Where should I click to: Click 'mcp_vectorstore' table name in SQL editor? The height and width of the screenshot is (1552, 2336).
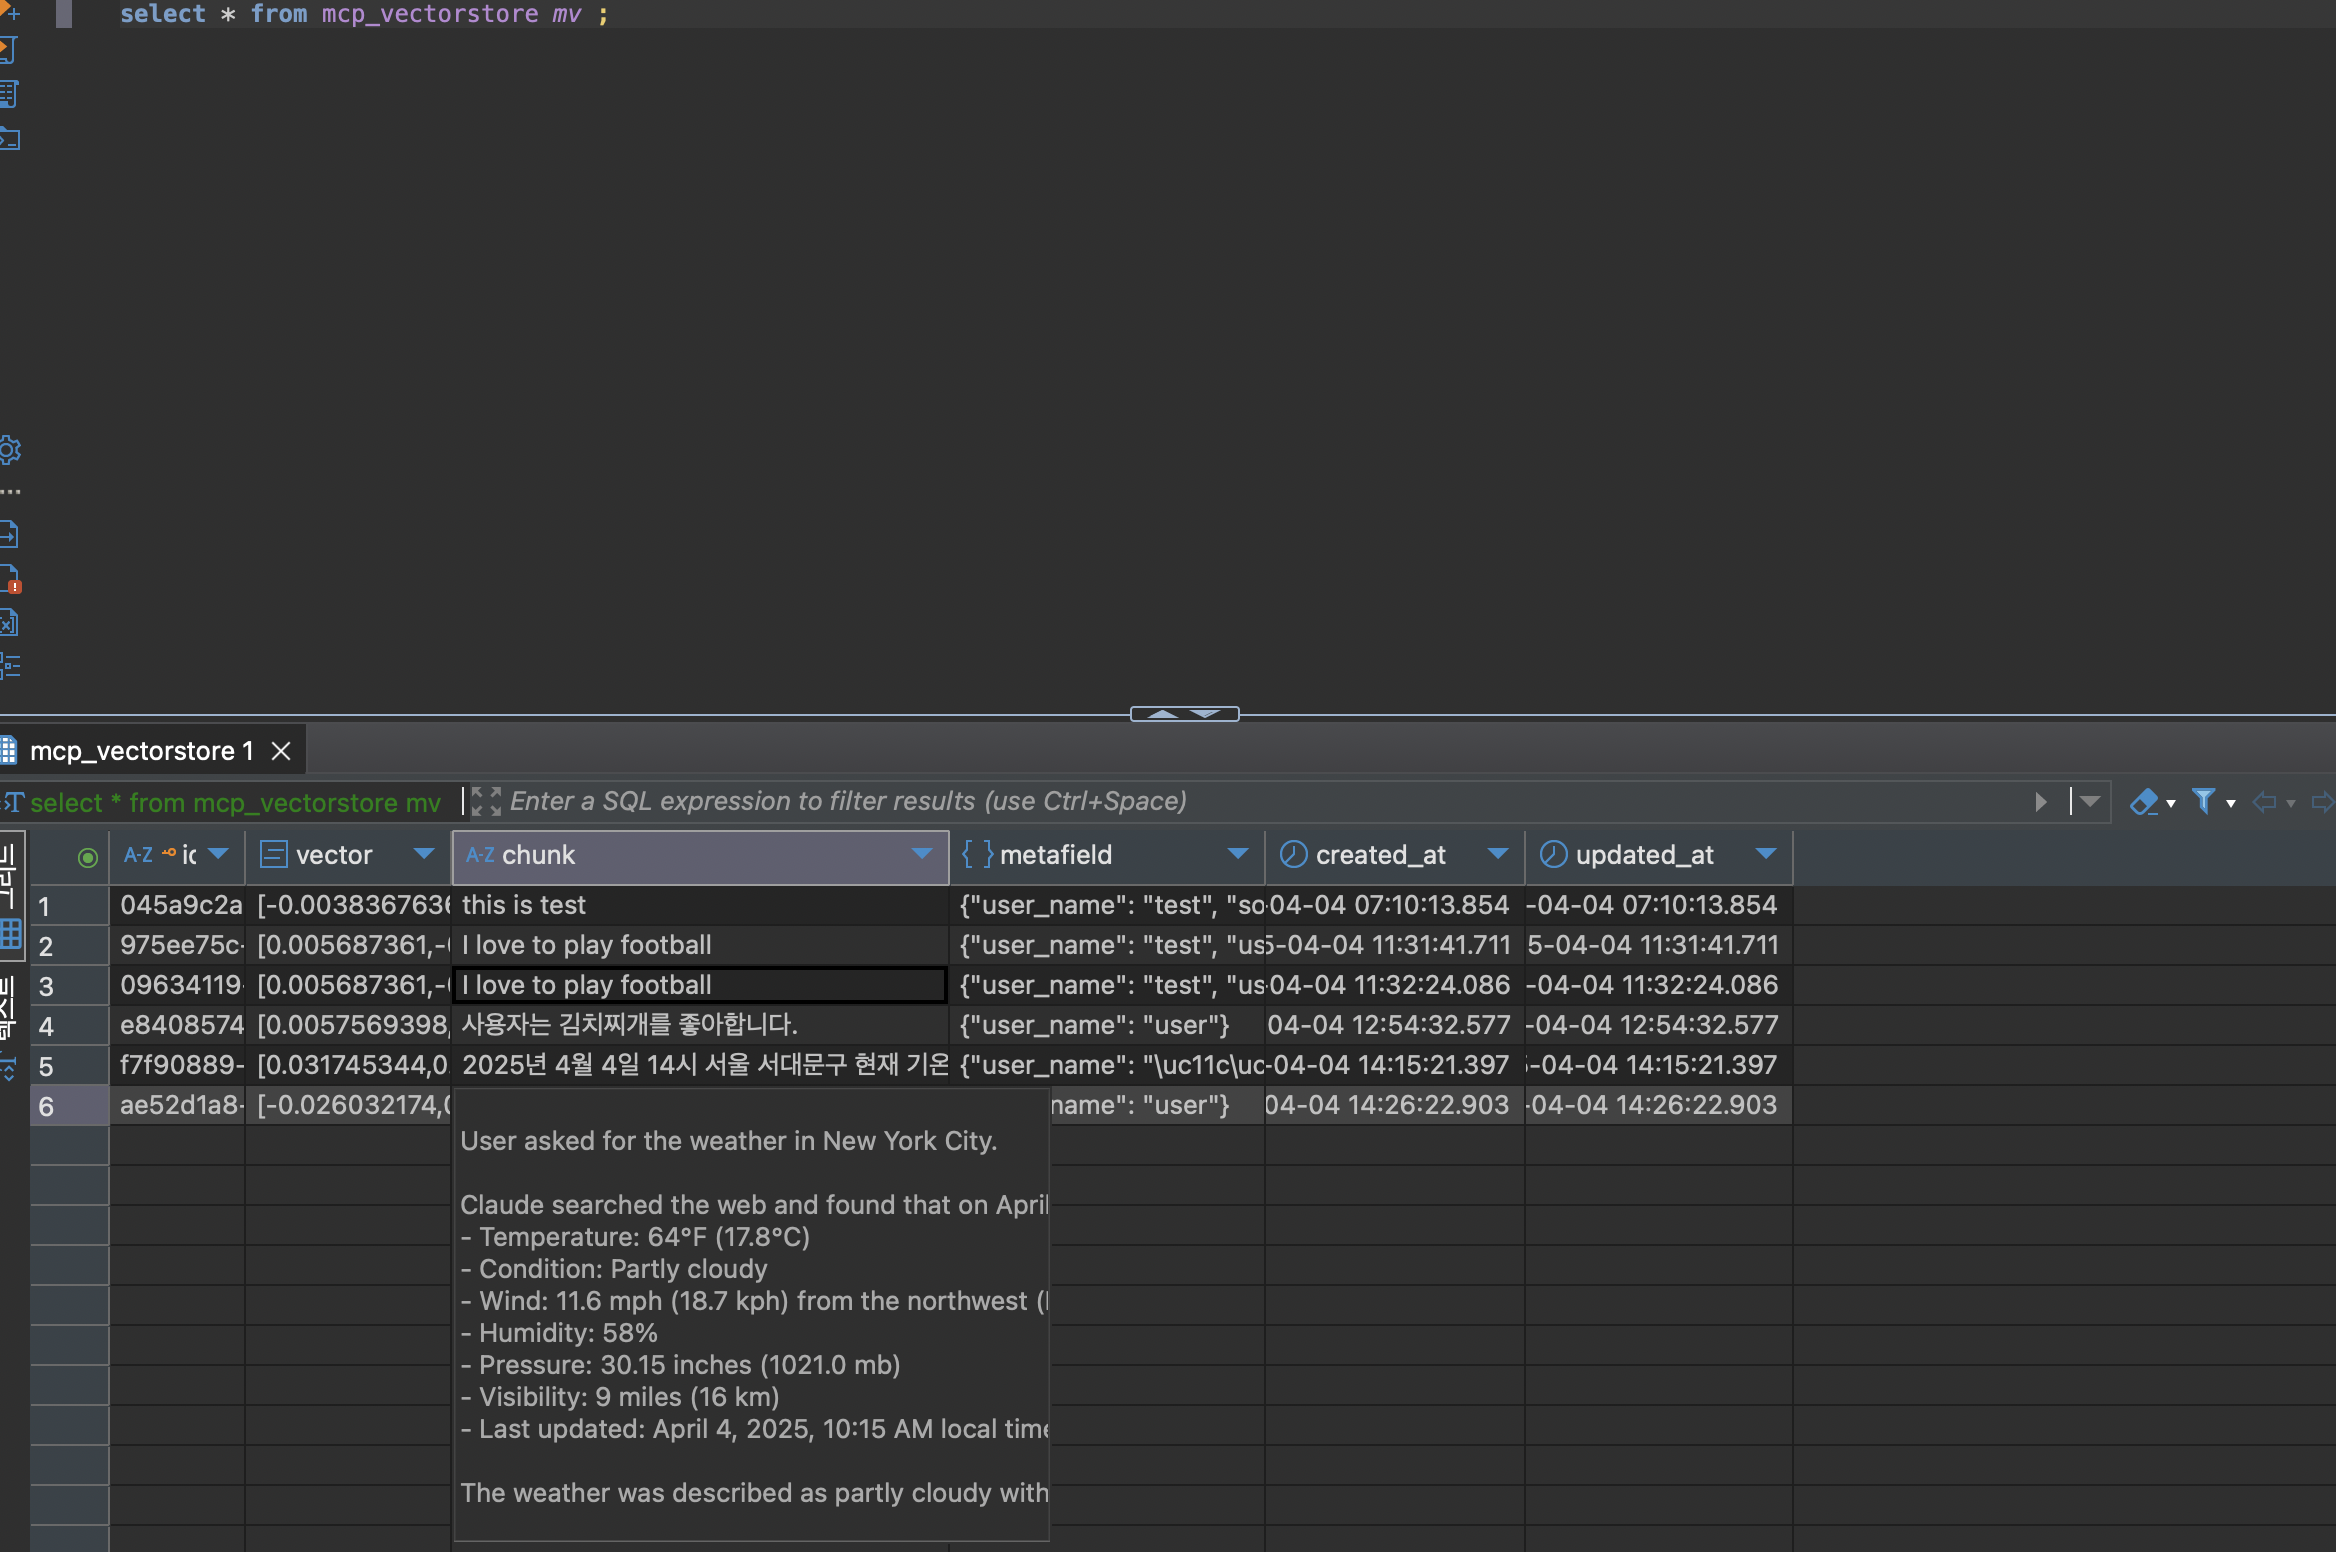coord(430,14)
